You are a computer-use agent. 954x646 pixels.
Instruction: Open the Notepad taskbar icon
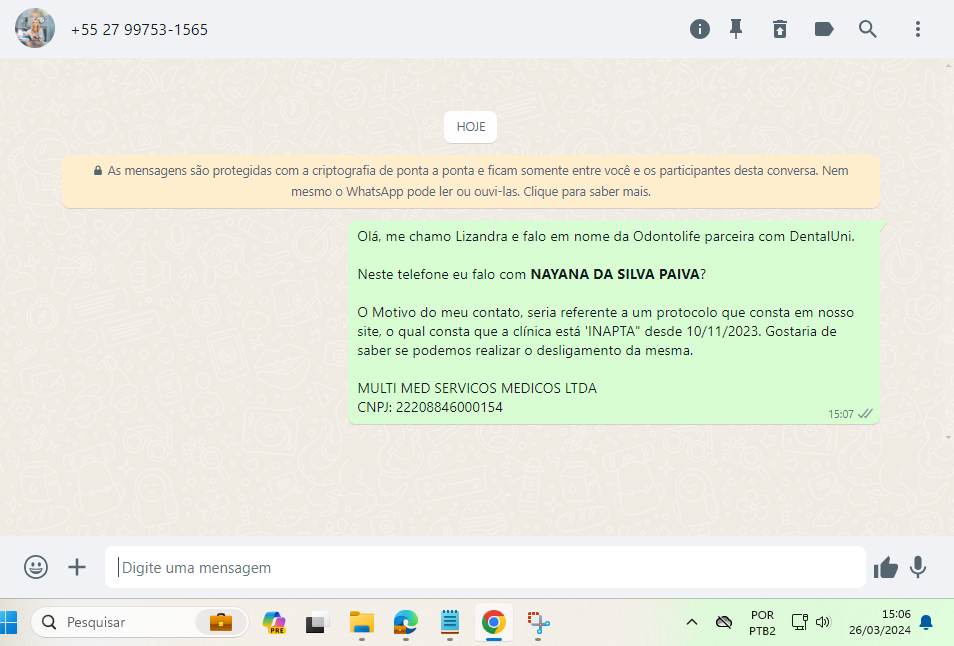click(x=450, y=622)
